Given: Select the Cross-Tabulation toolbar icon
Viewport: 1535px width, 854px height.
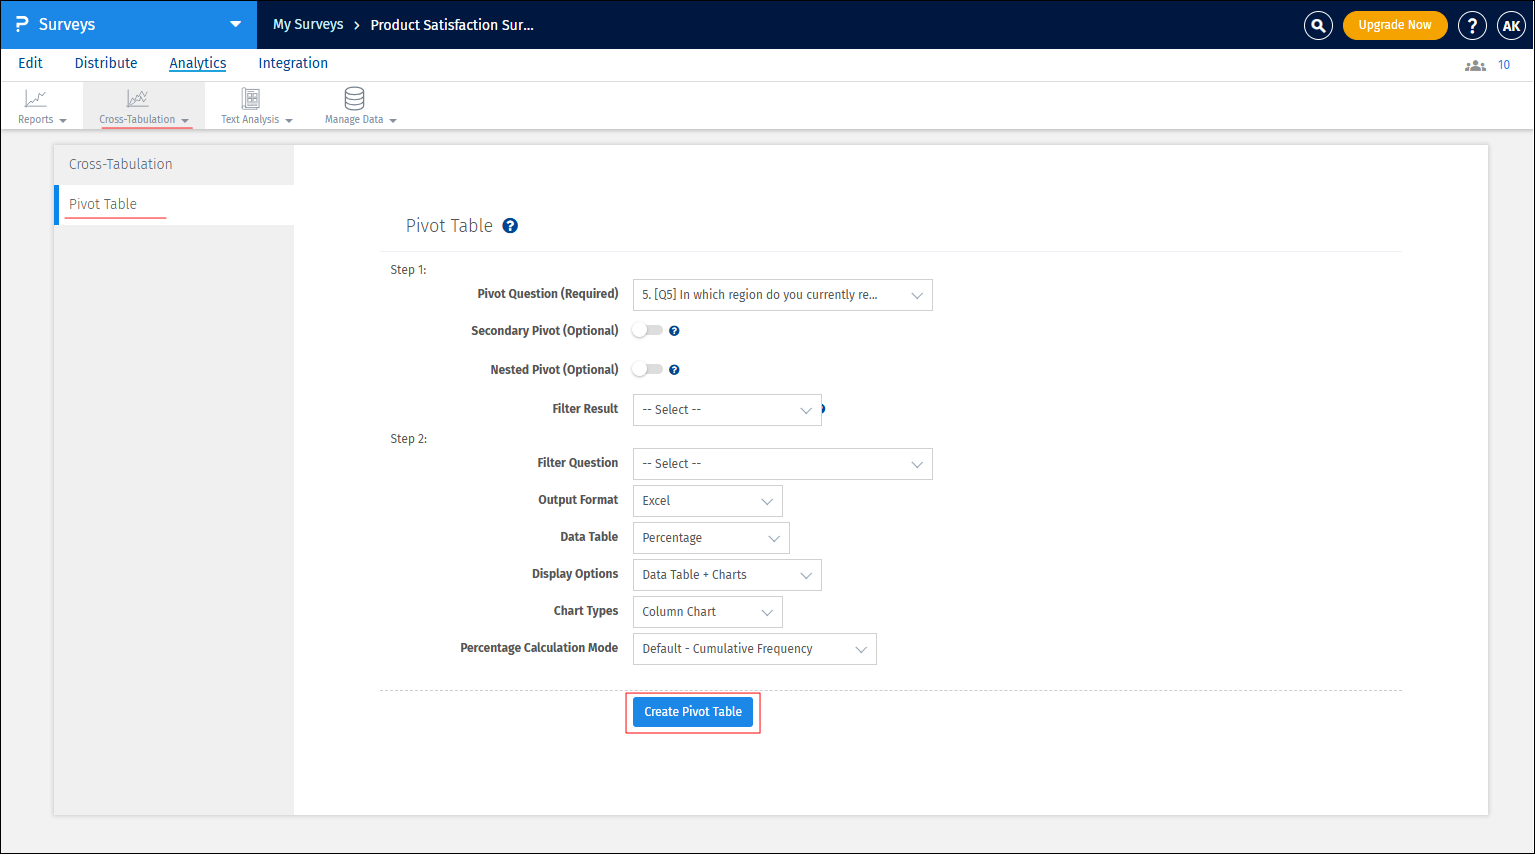Looking at the screenshot, I should pos(137,105).
